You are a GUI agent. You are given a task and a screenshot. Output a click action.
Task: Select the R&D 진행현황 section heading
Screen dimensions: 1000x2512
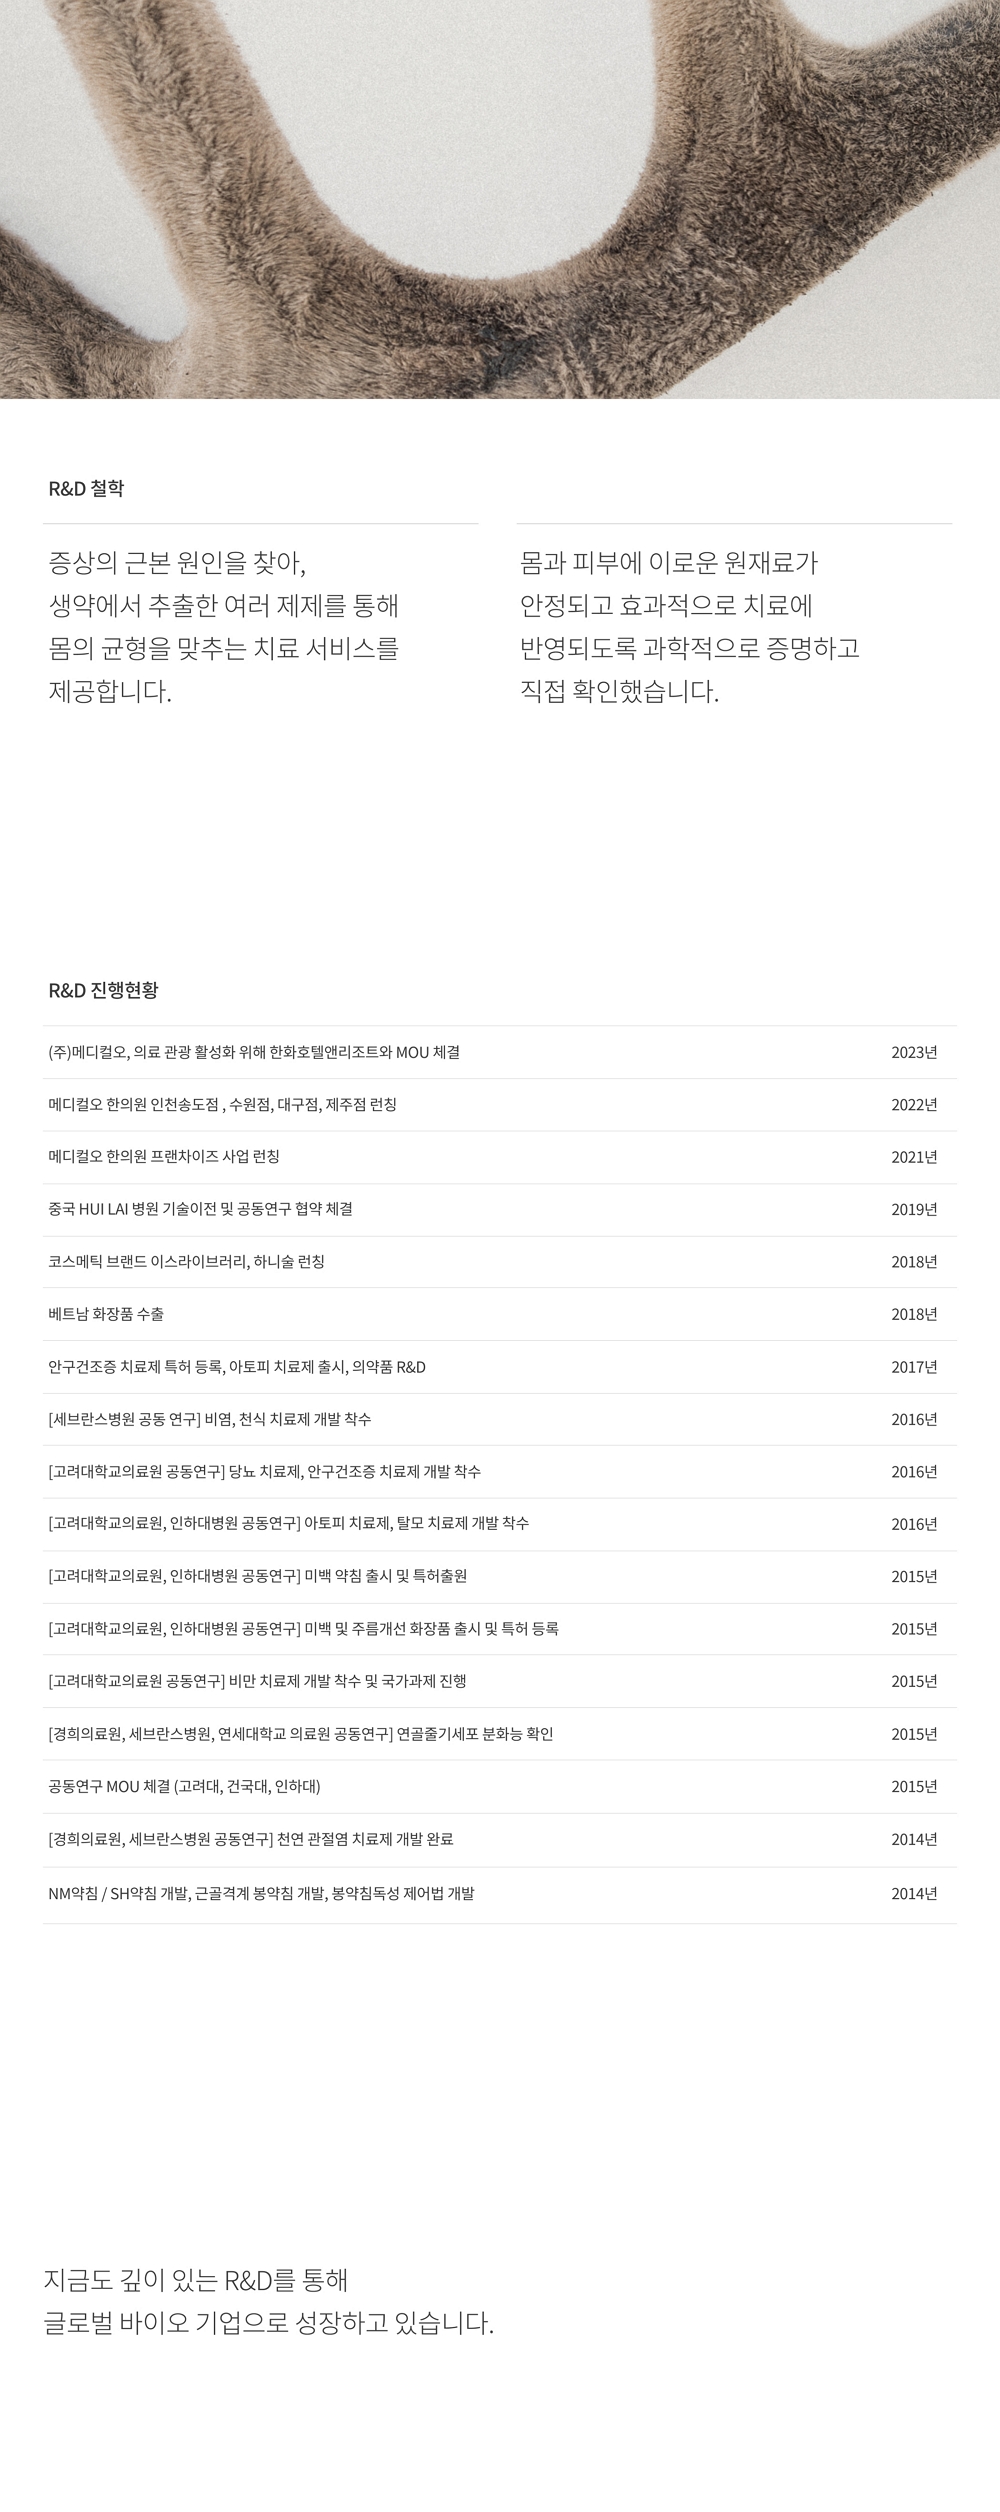pos(103,990)
